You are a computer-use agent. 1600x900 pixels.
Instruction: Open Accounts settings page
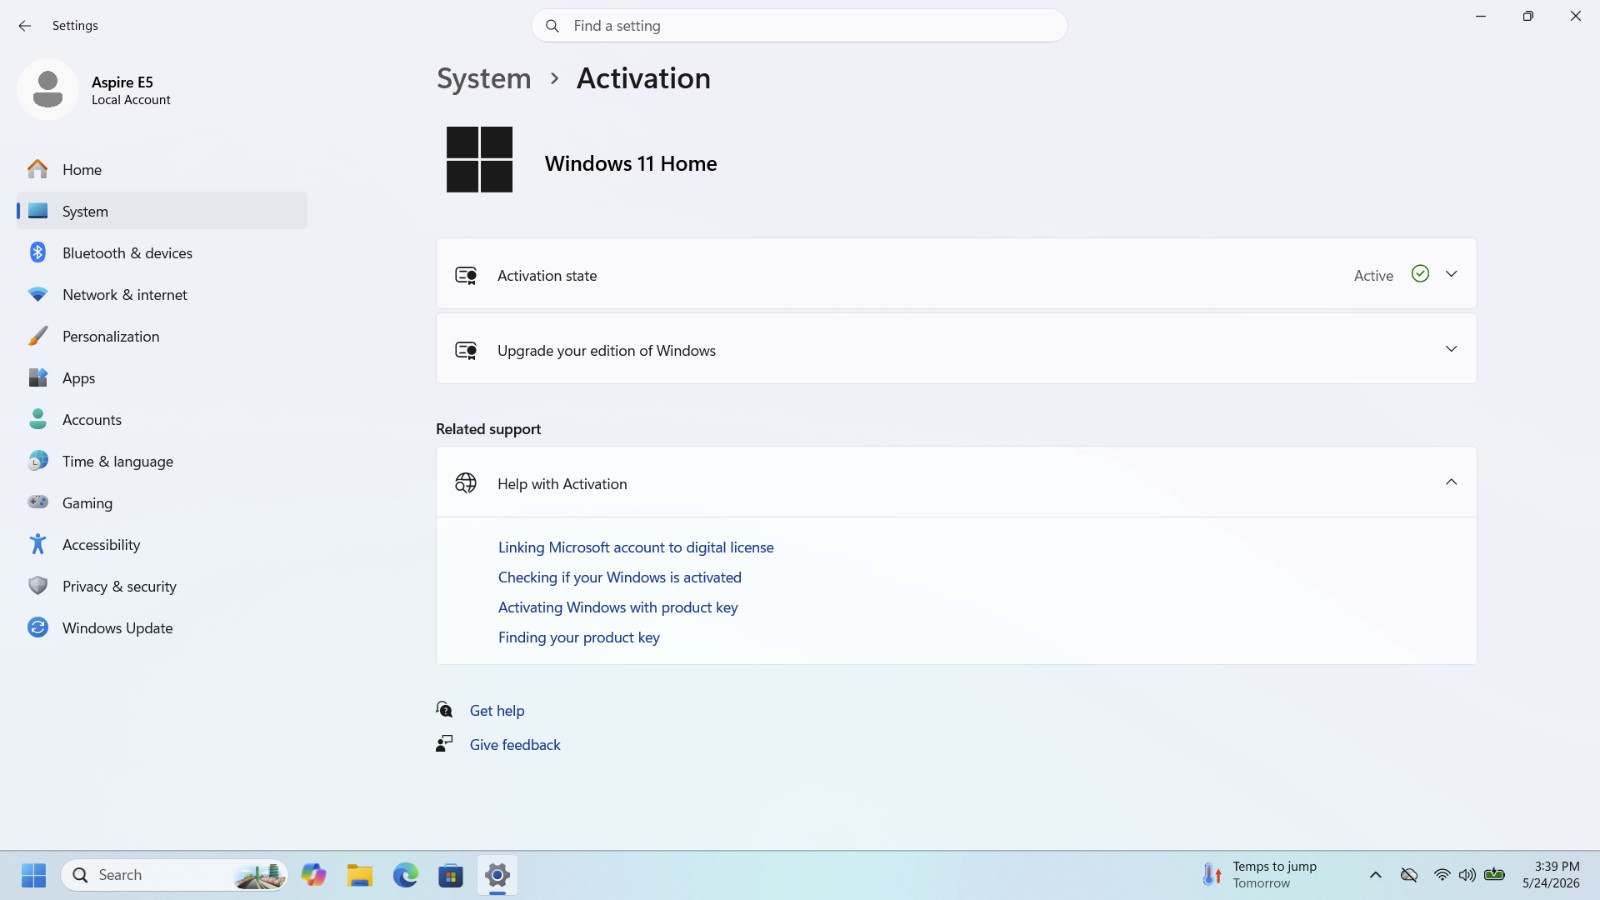(x=162, y=420)
